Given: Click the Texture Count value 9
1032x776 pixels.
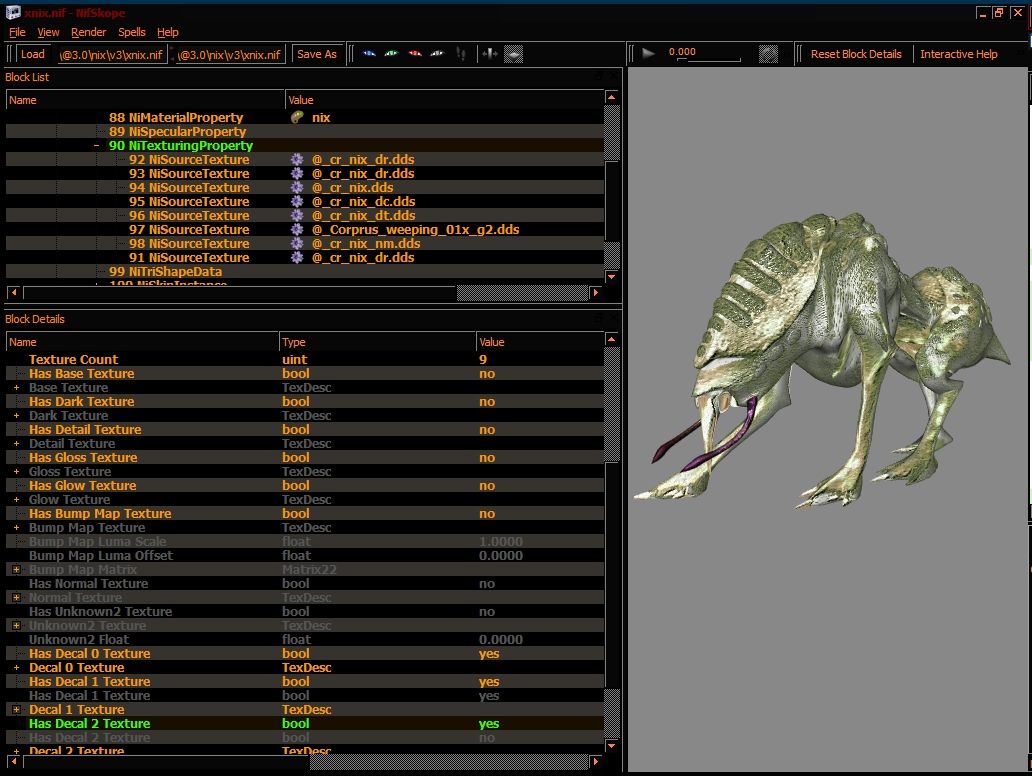Looking at the screenshot, I should [483, 359].
